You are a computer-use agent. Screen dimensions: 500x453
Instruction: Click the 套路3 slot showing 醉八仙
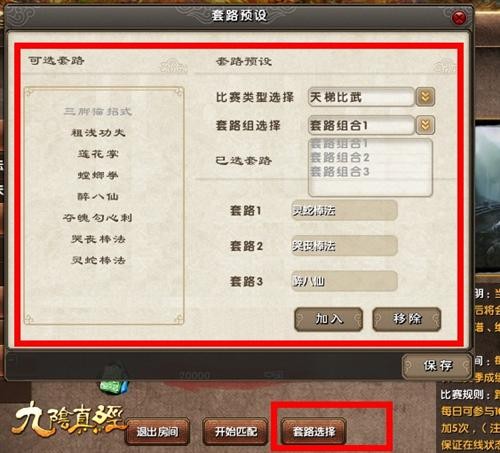click(344, 281)
